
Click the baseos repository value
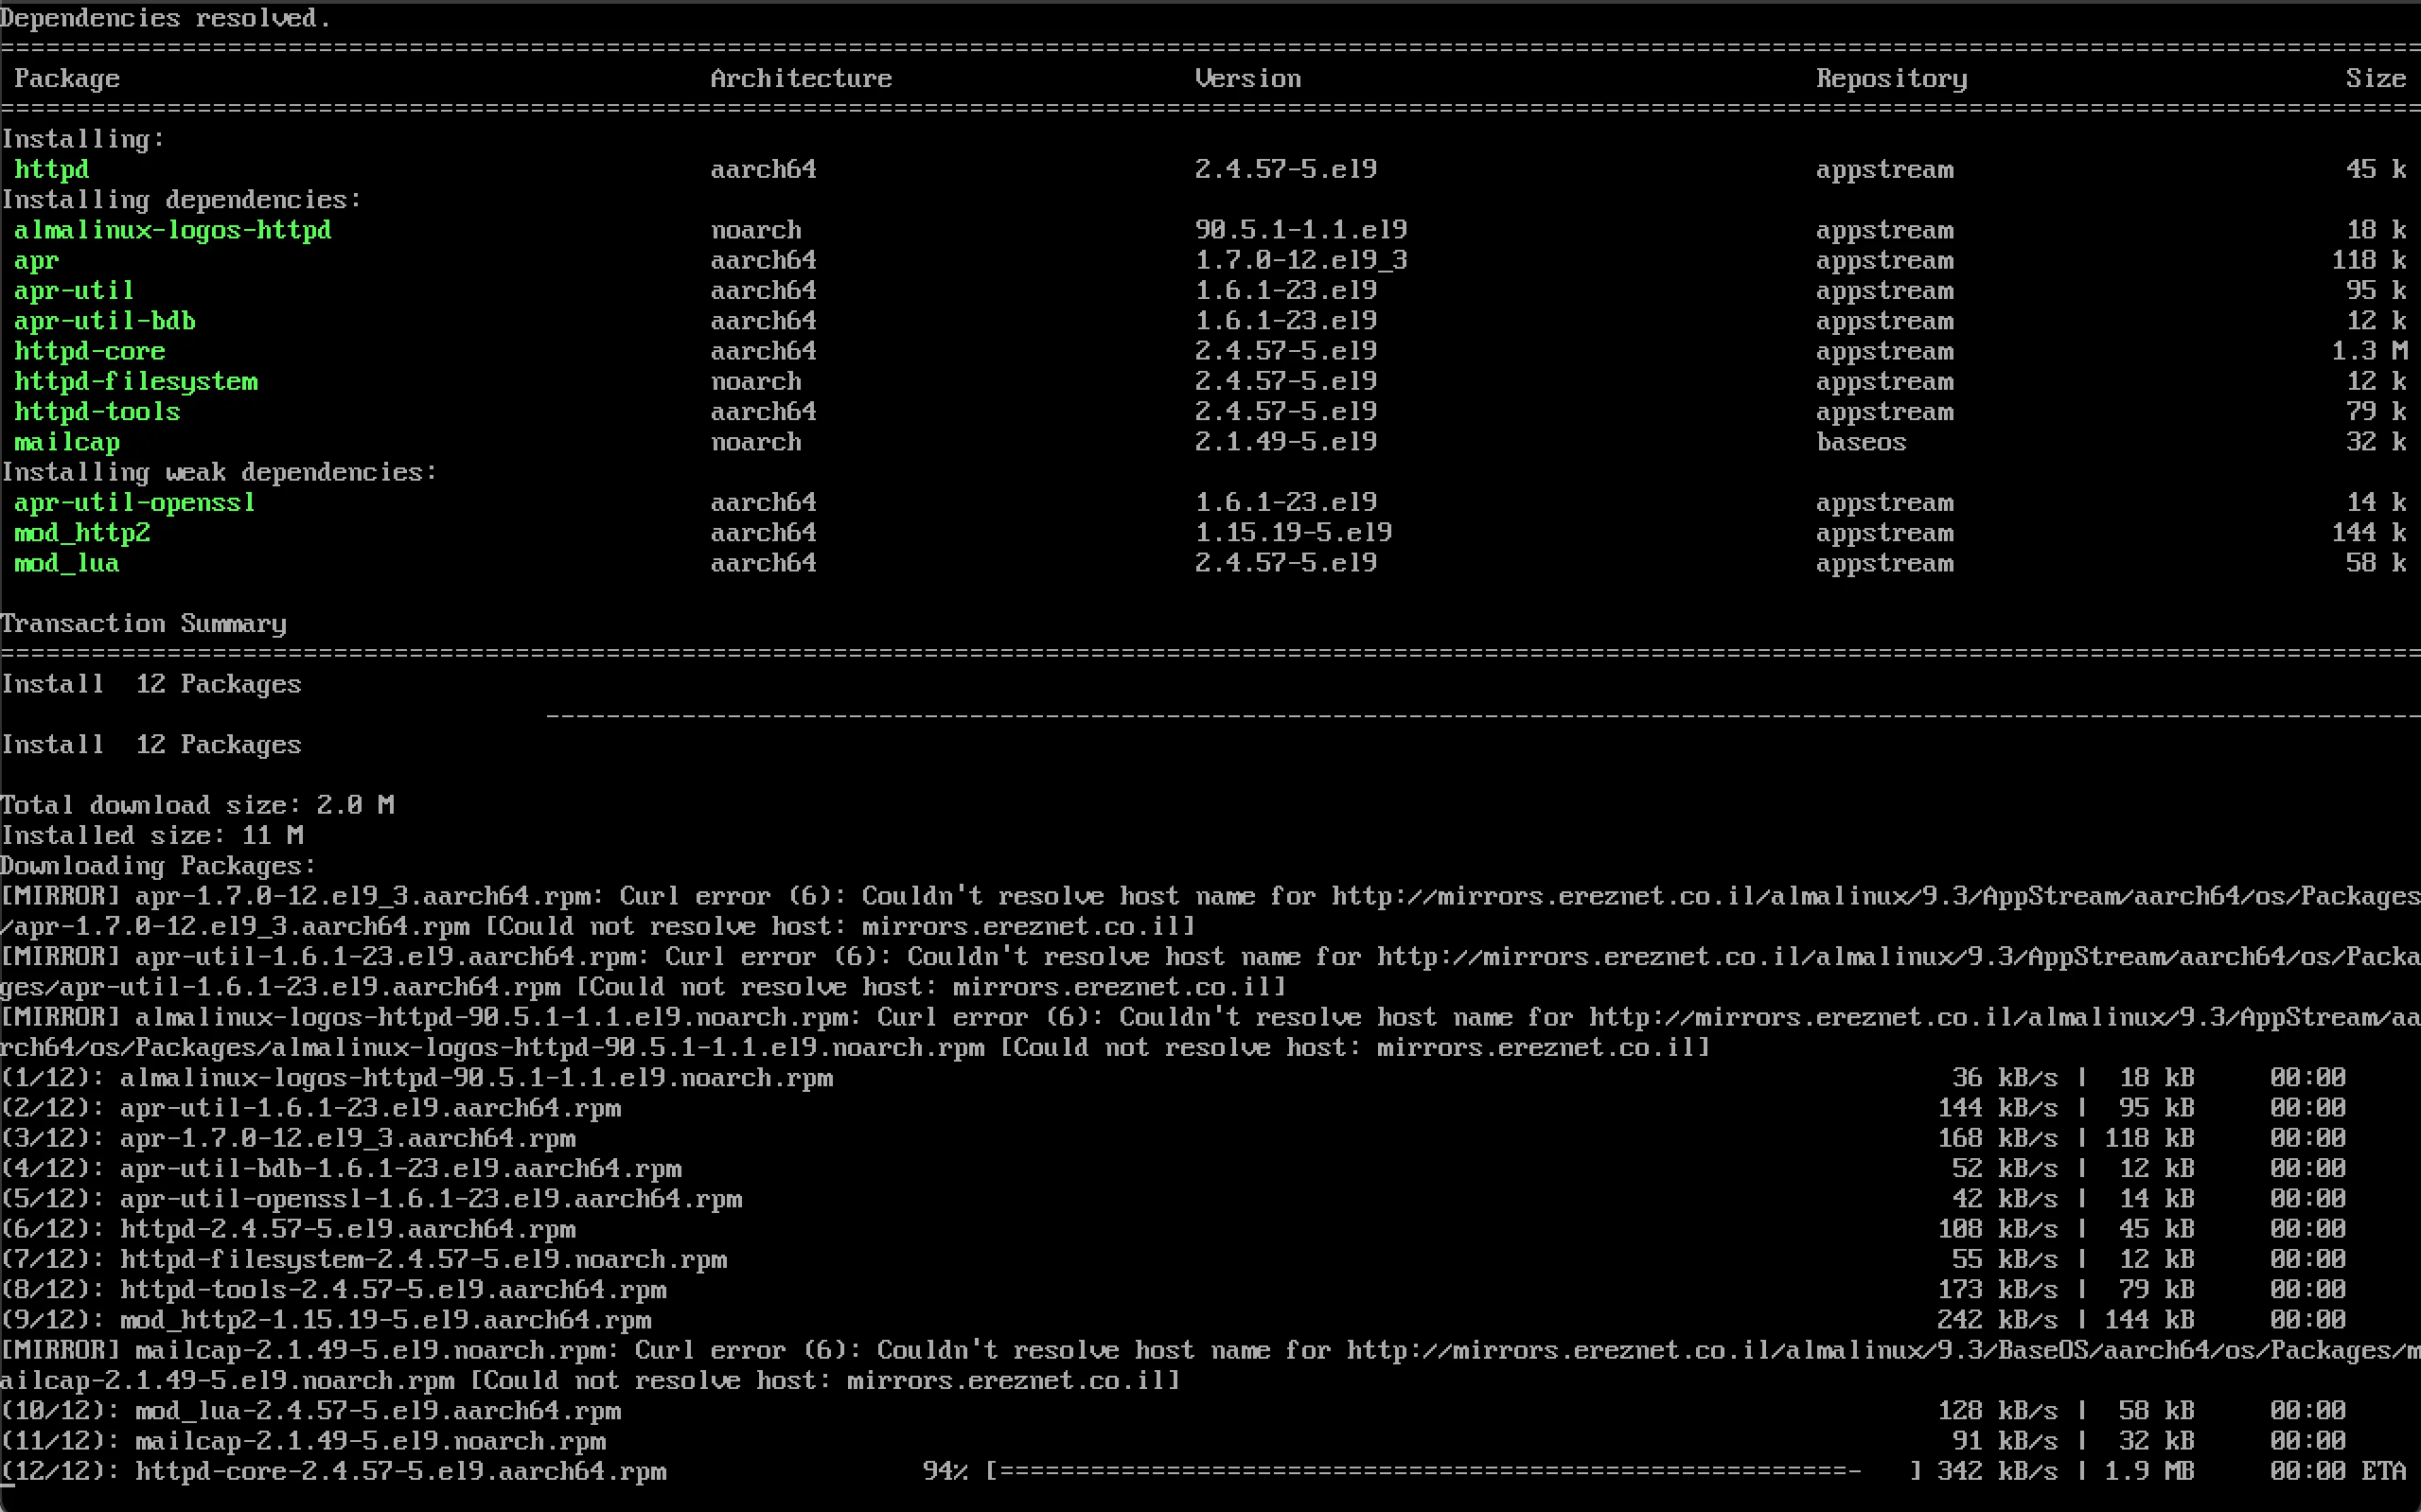(1861, 442)
